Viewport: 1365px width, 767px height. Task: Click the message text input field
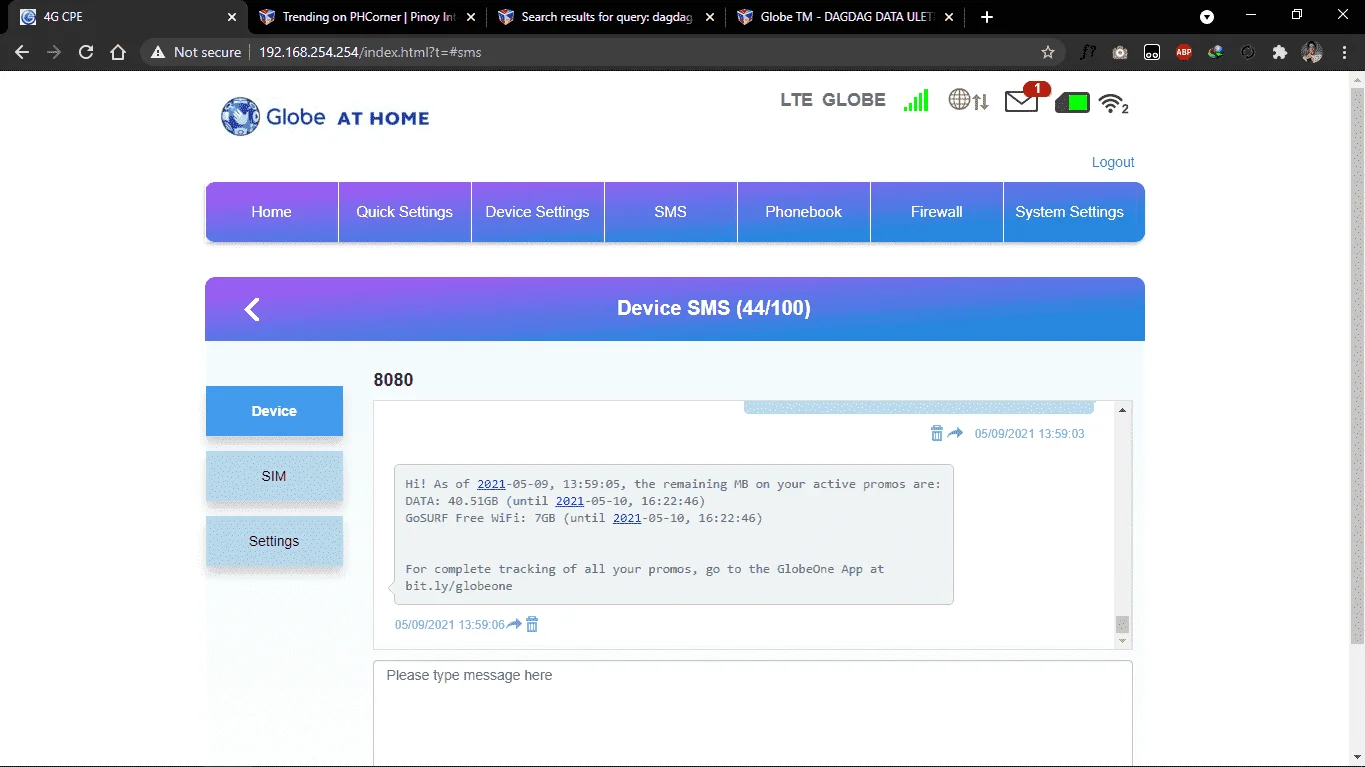753,713
